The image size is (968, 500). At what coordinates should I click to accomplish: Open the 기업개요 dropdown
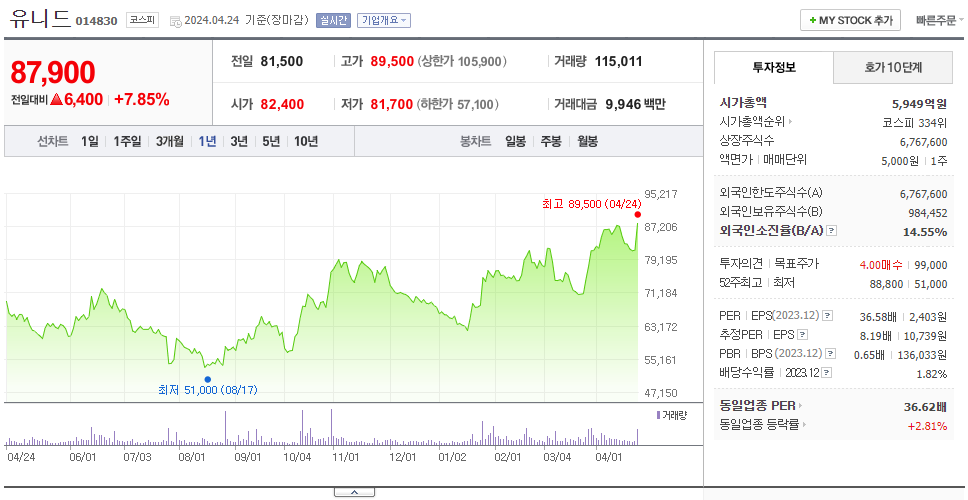tap(383, 20)
